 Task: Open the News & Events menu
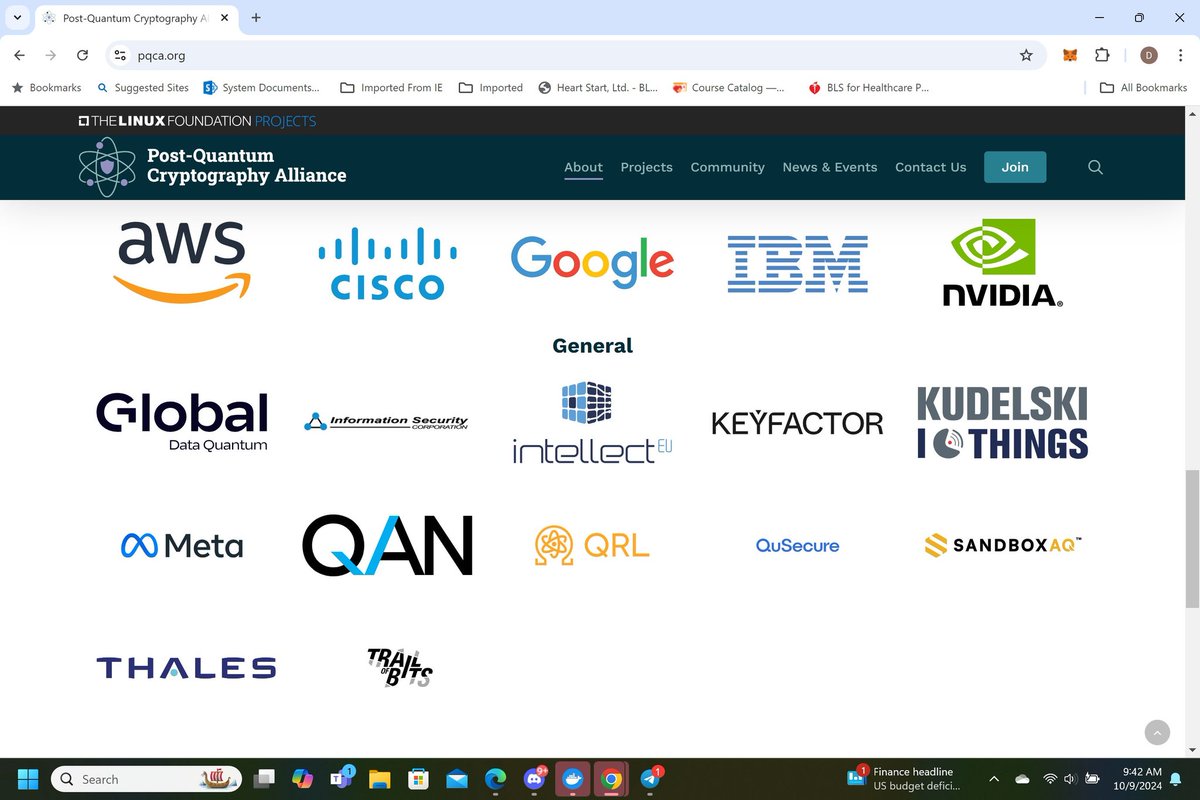[830, 167]
